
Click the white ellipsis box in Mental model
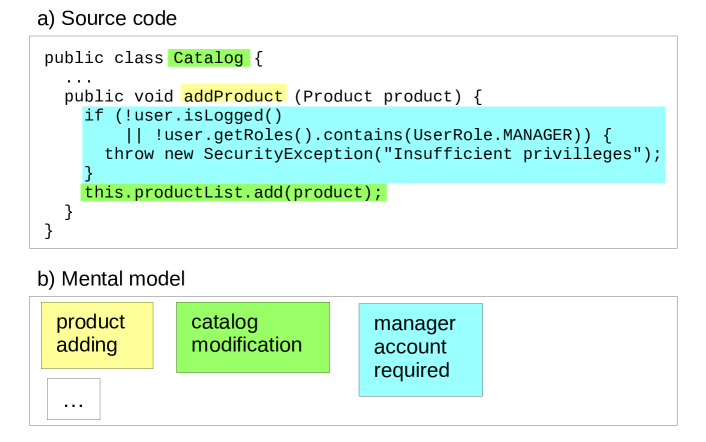73,399
